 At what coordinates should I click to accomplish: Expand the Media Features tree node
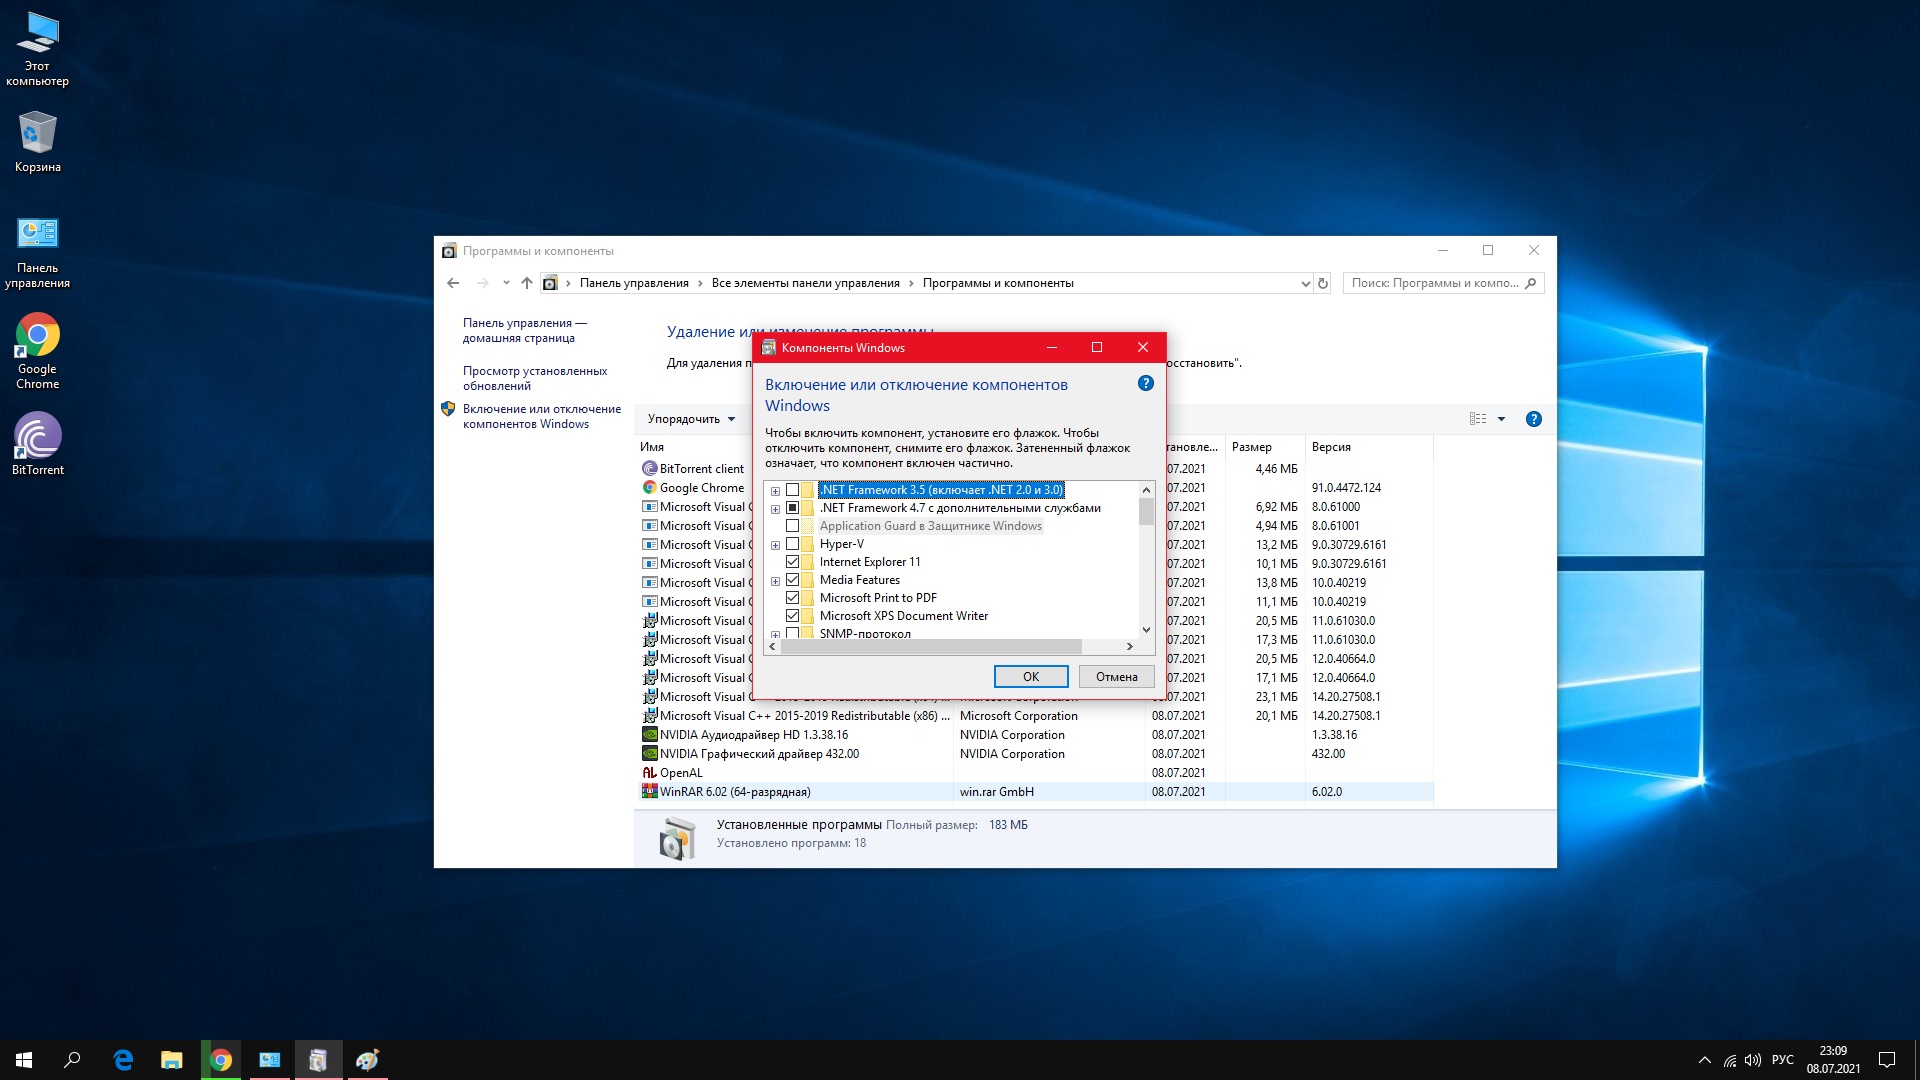(775, 581)
